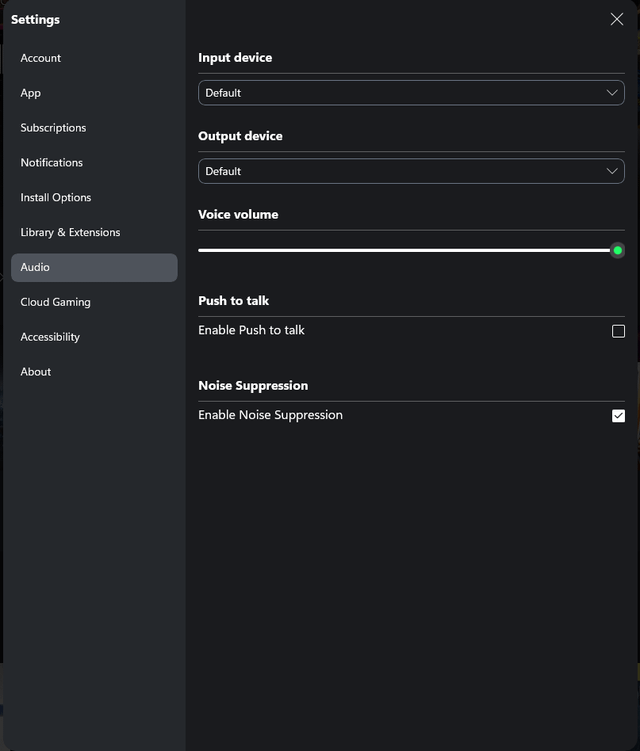Open the App settings section

(x=31, y=93)
